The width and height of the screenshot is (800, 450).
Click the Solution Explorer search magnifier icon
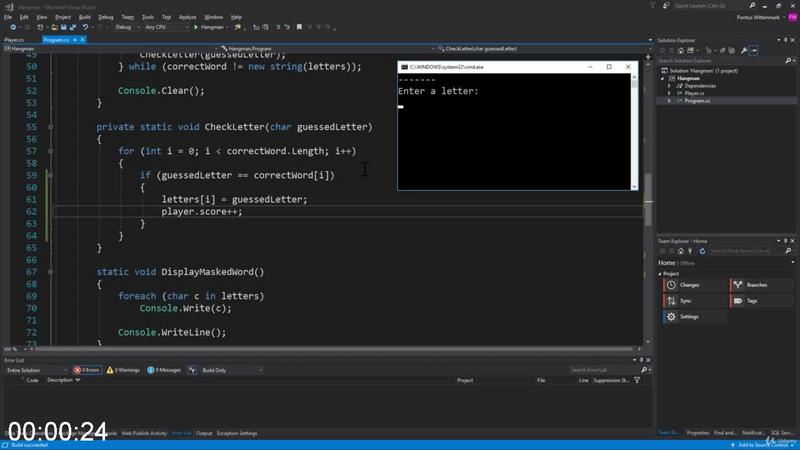pos(788,61)
